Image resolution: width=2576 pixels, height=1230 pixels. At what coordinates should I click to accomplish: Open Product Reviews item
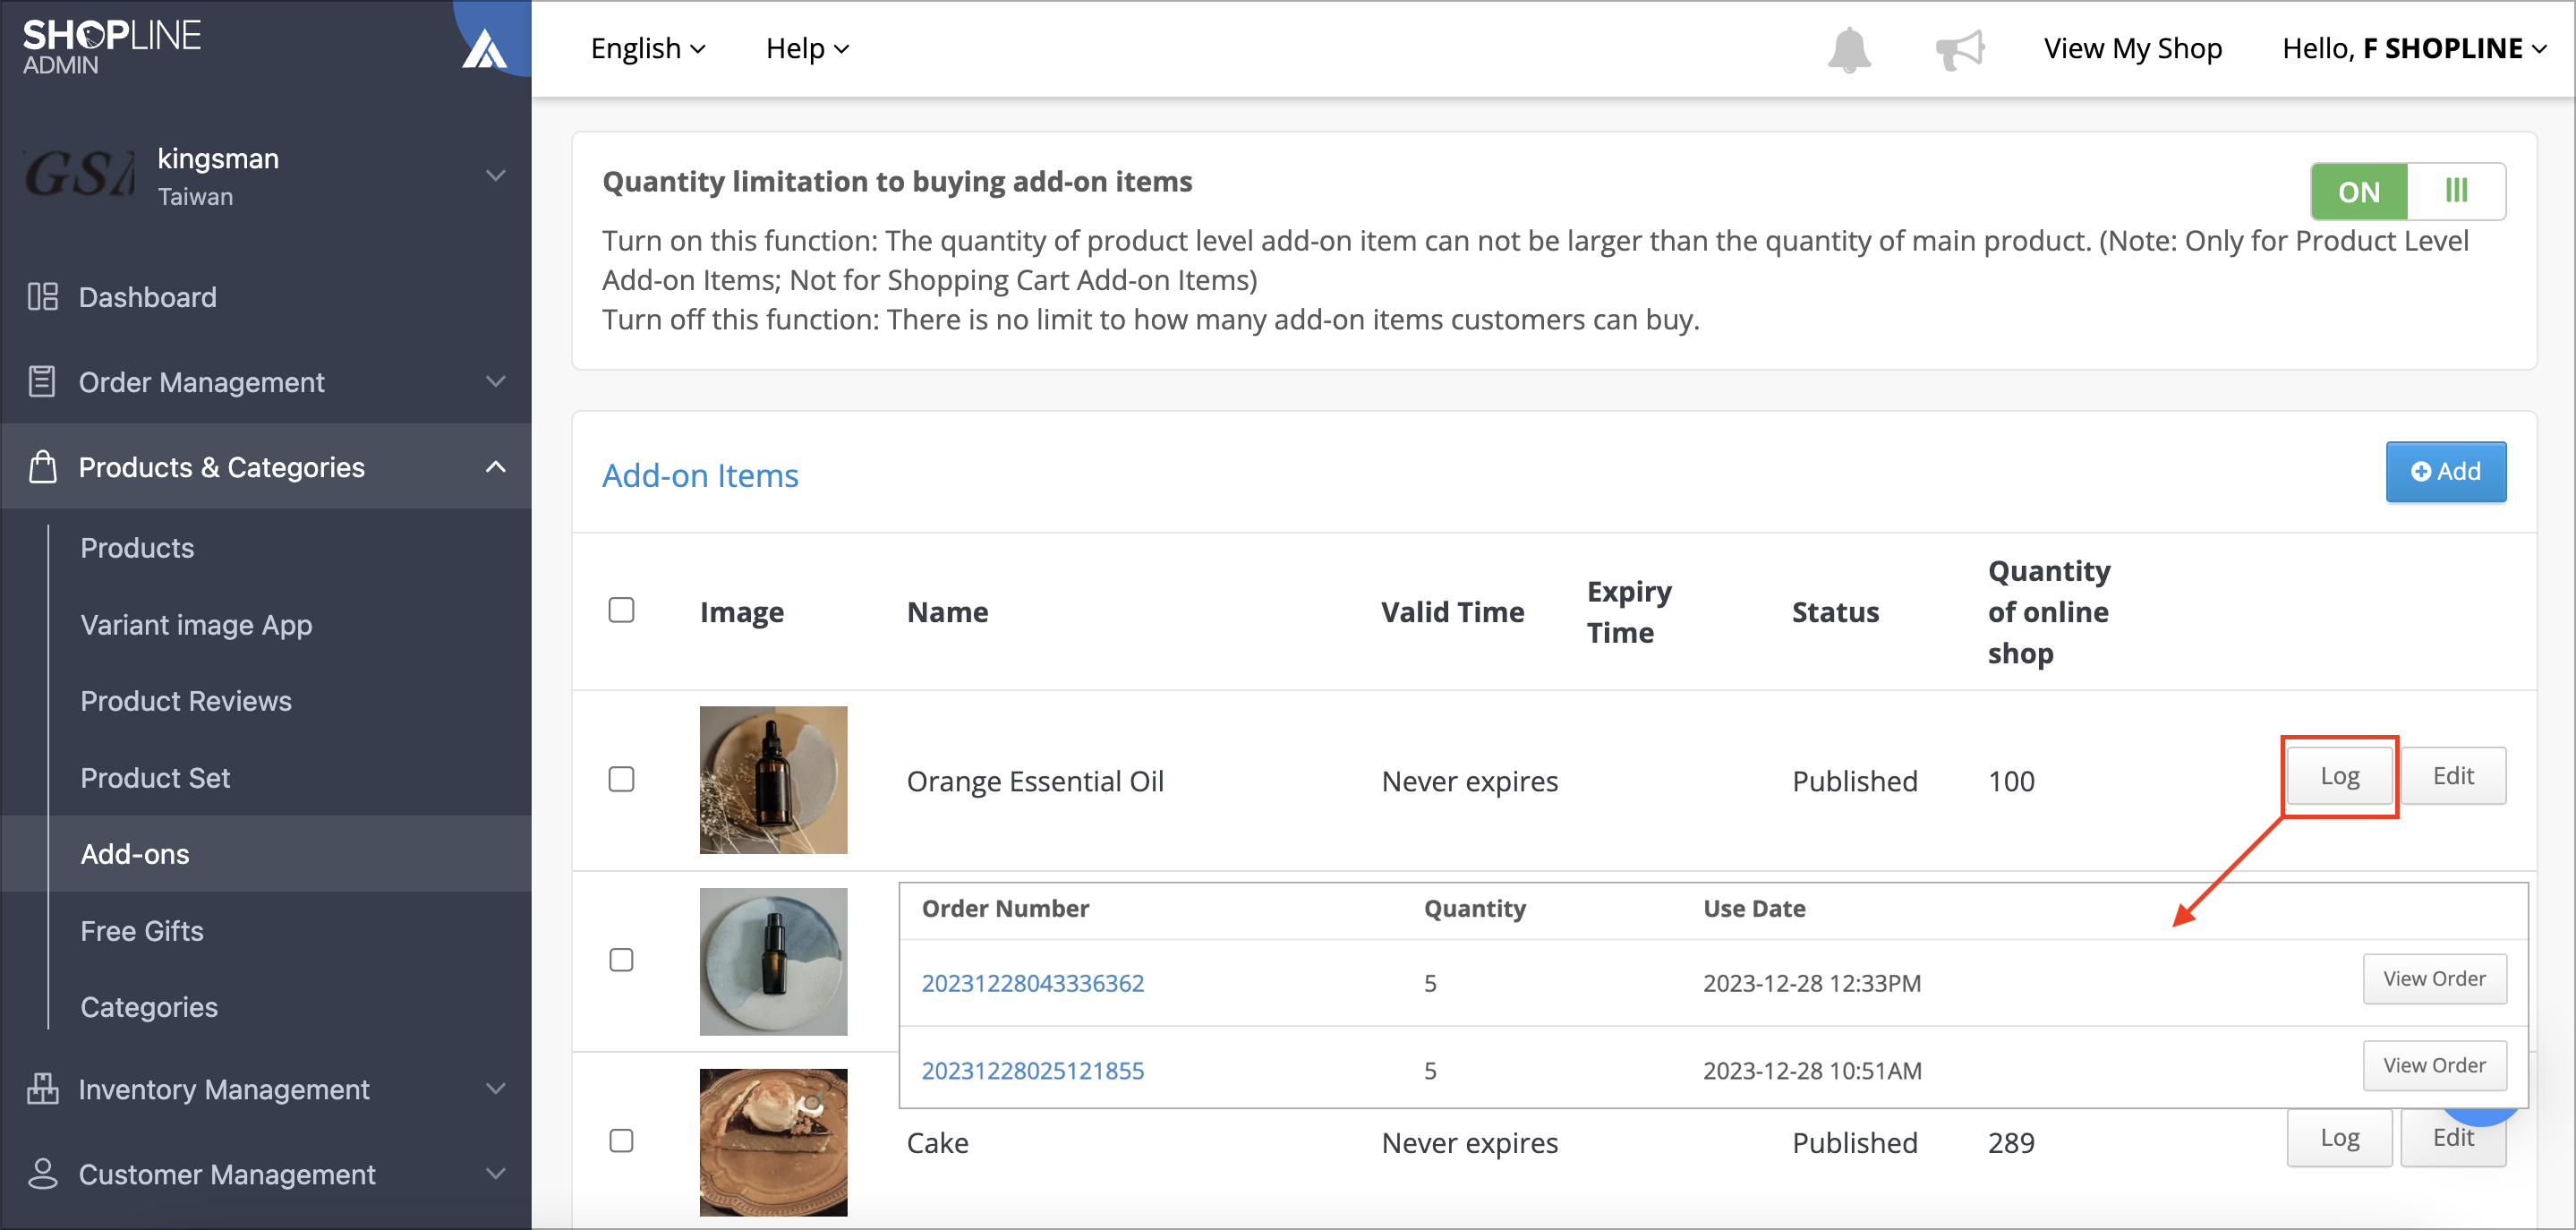(186, 701)
